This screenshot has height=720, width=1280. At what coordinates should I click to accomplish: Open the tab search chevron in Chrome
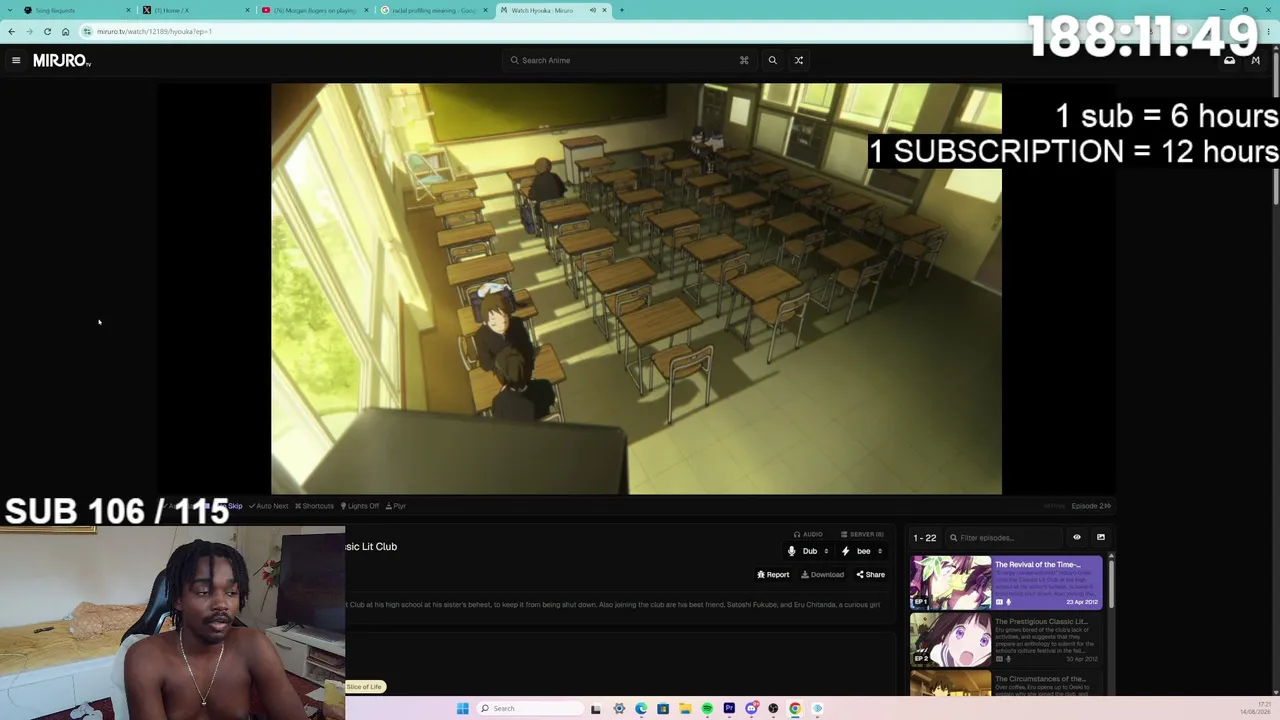pyautogui.click(x=11, y=10)
